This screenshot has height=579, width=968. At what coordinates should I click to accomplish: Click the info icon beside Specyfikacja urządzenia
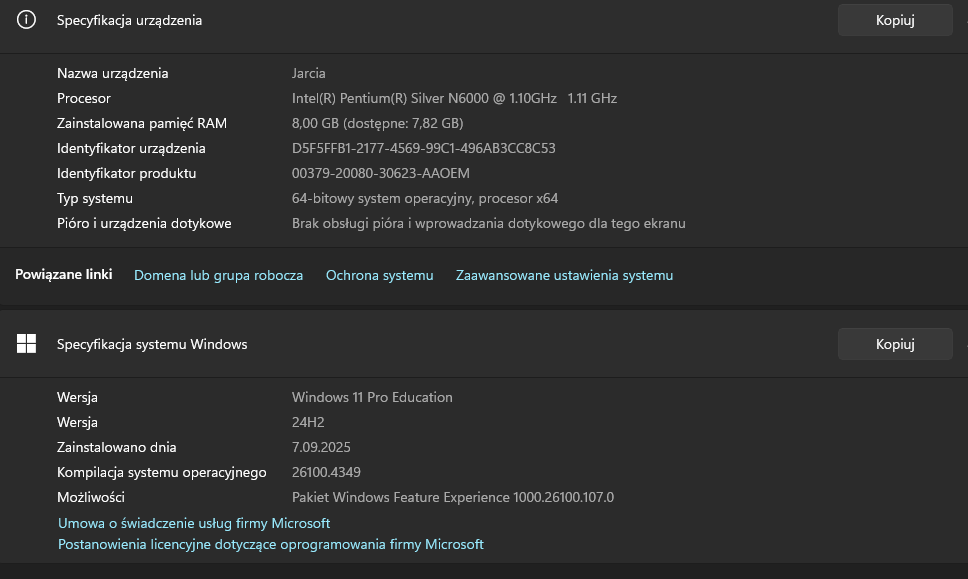[x=27, y=20]
